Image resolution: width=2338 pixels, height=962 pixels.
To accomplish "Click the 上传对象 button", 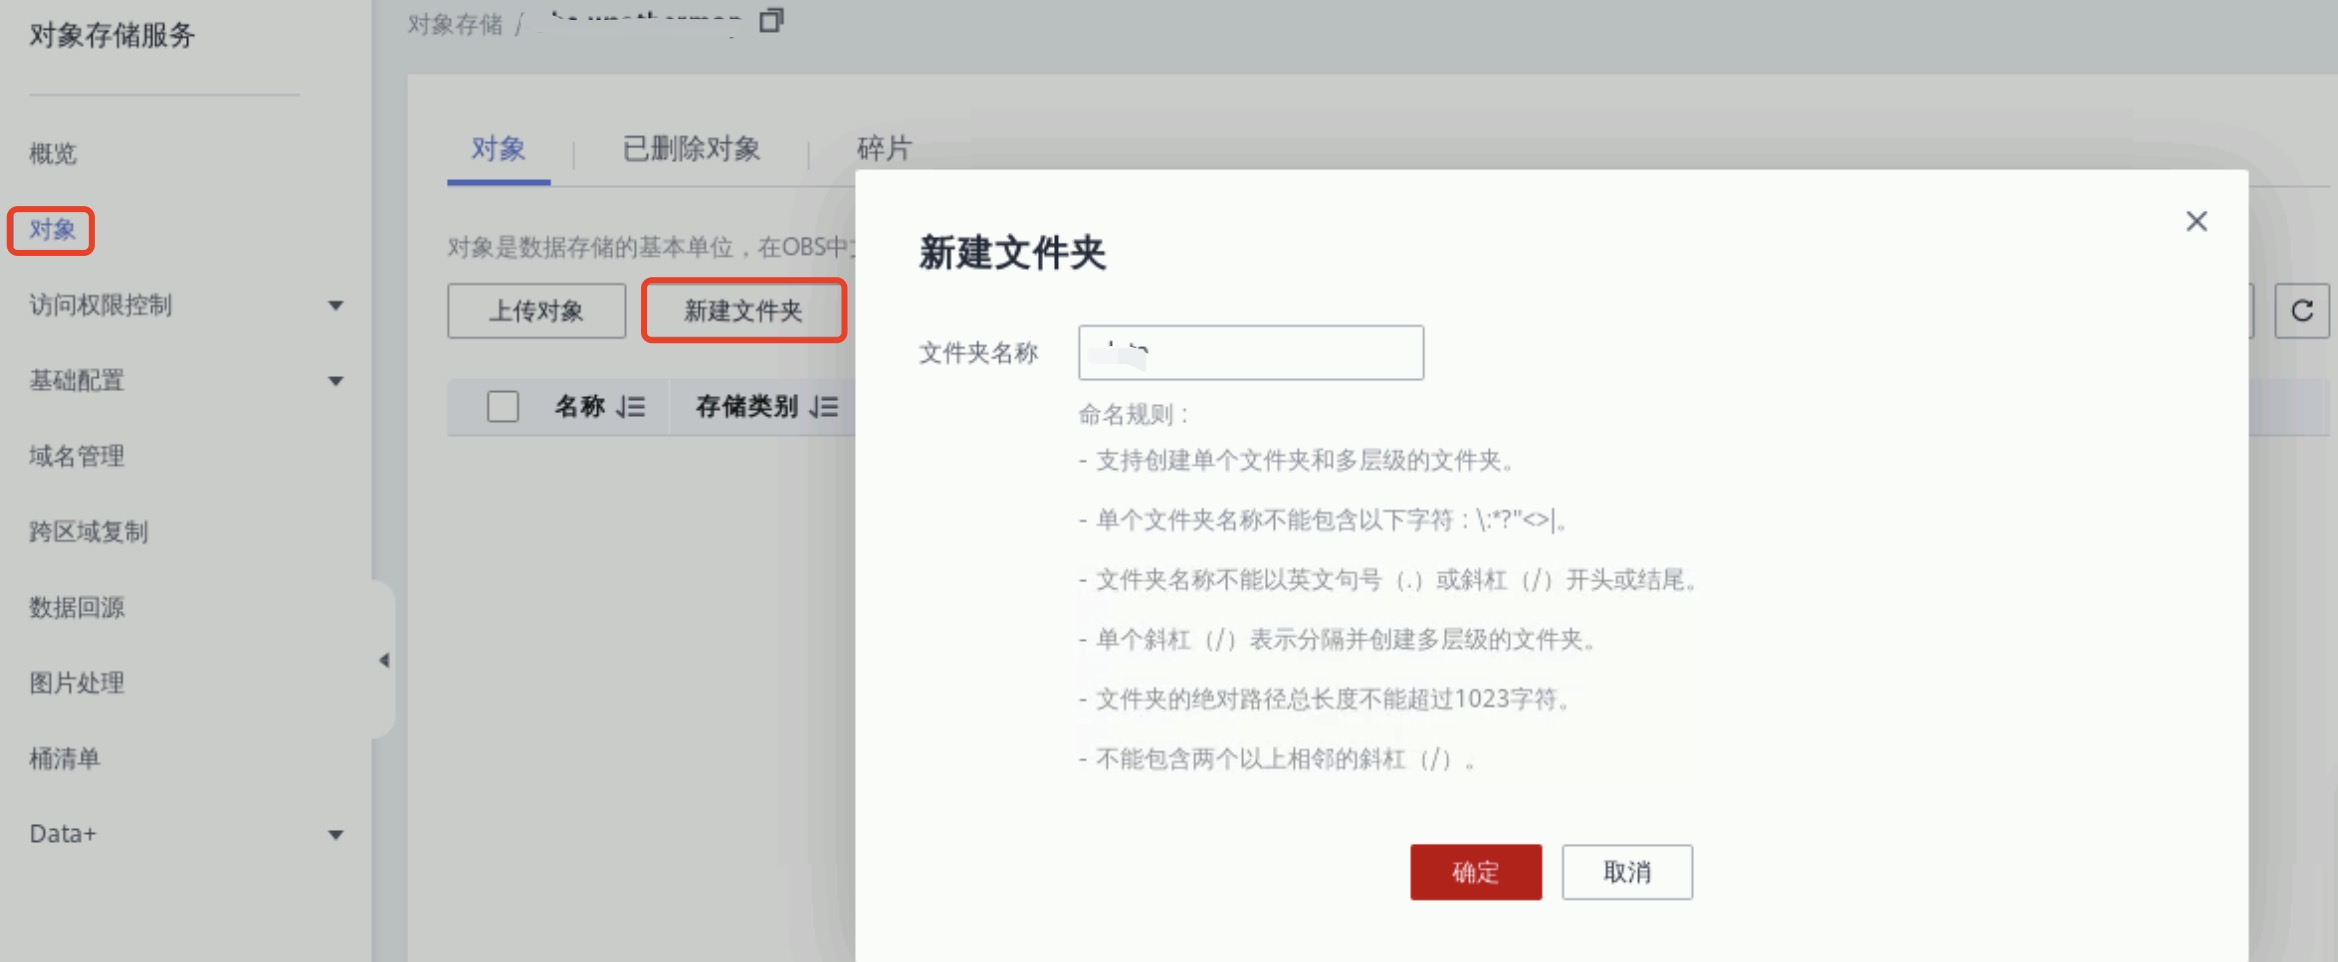I will pos(536,311).
